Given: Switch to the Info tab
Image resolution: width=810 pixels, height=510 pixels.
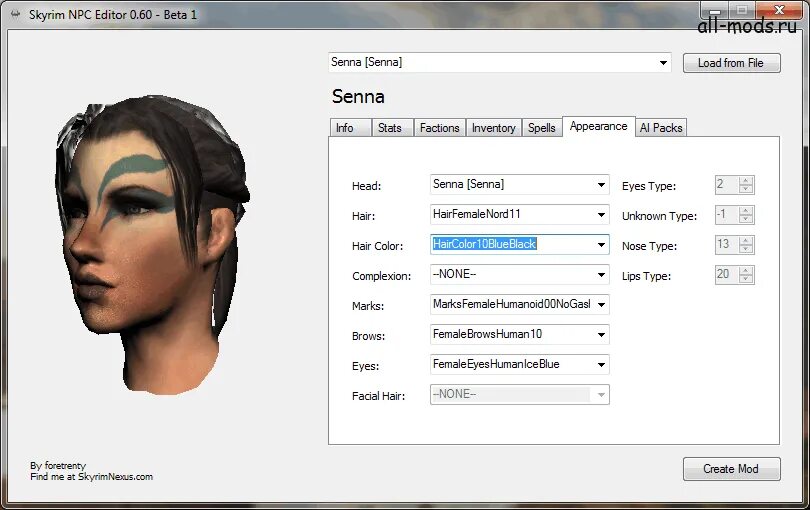Looking at the screenshot, I should (350, 128).
